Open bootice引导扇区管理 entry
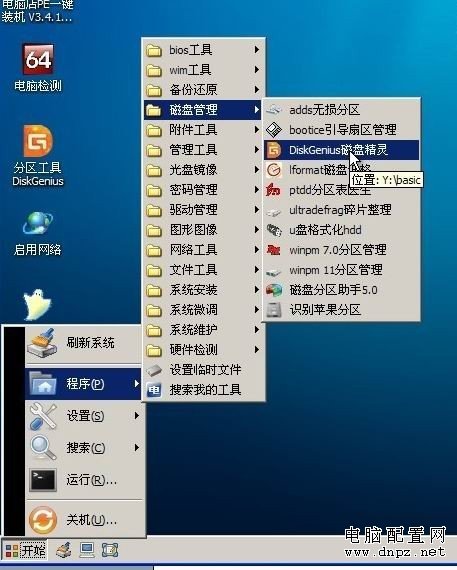Screen dimensions: 457x570 (x=341, y=130)
